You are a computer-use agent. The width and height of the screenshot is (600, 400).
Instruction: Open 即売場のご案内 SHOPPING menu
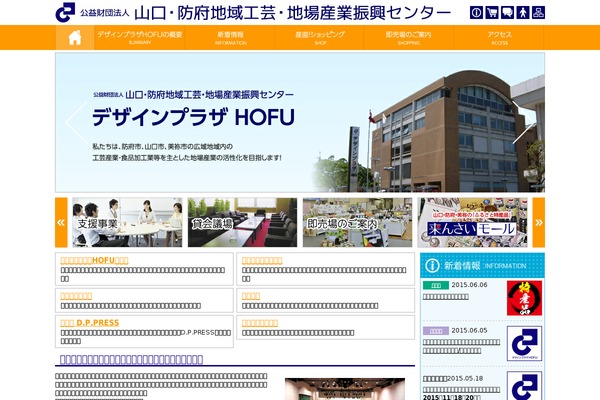[x=408, y=38]
